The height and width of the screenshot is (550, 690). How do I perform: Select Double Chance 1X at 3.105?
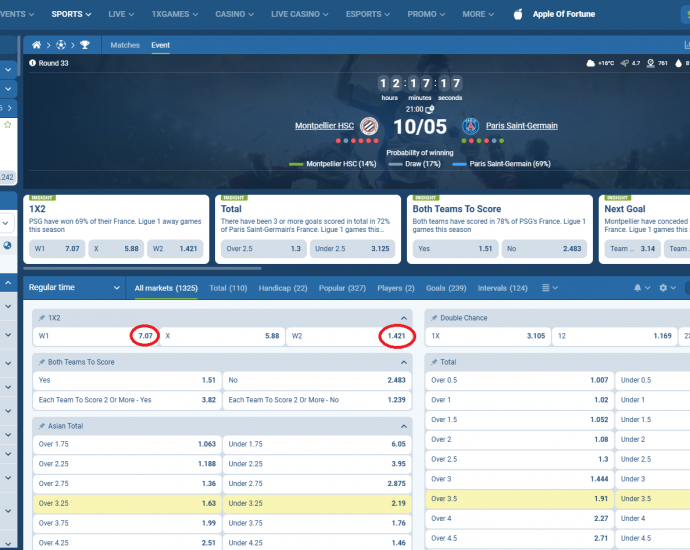tap(488, 336)
